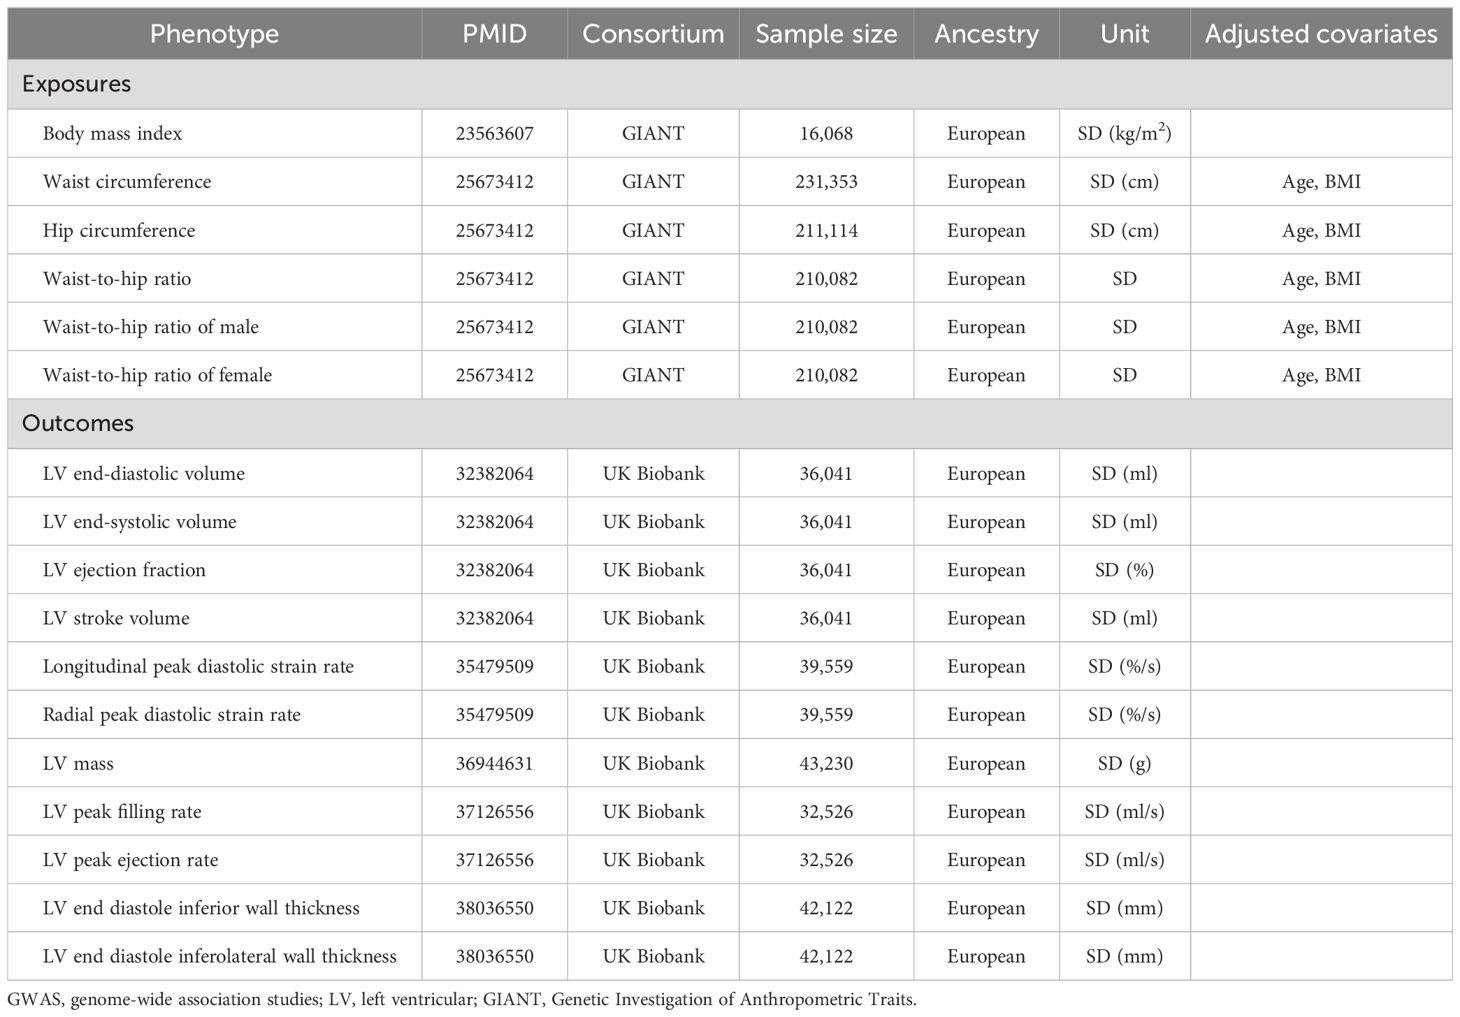The height and width of the screenshot is (1017, 1460).
Task: Click the LV peak ejection rate label
Action: [130, 860]
